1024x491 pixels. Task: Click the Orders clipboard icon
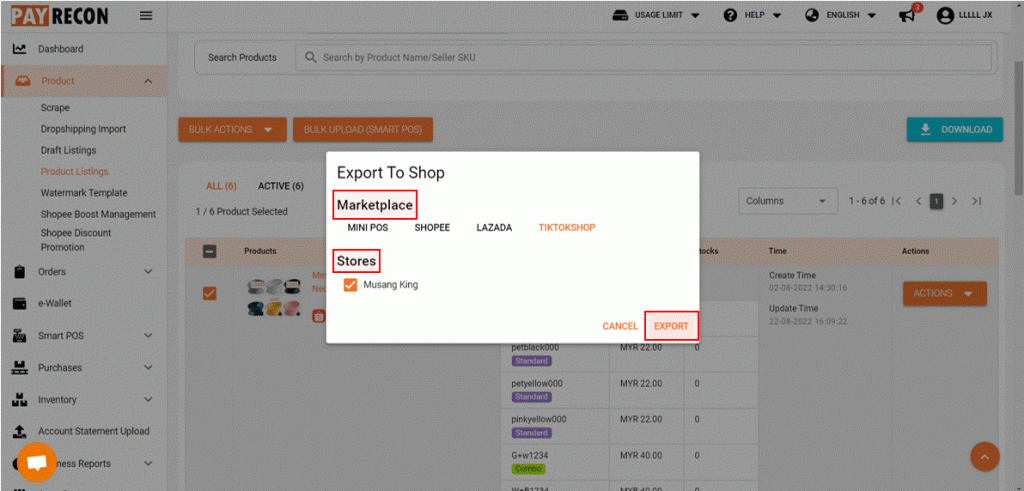20,272
